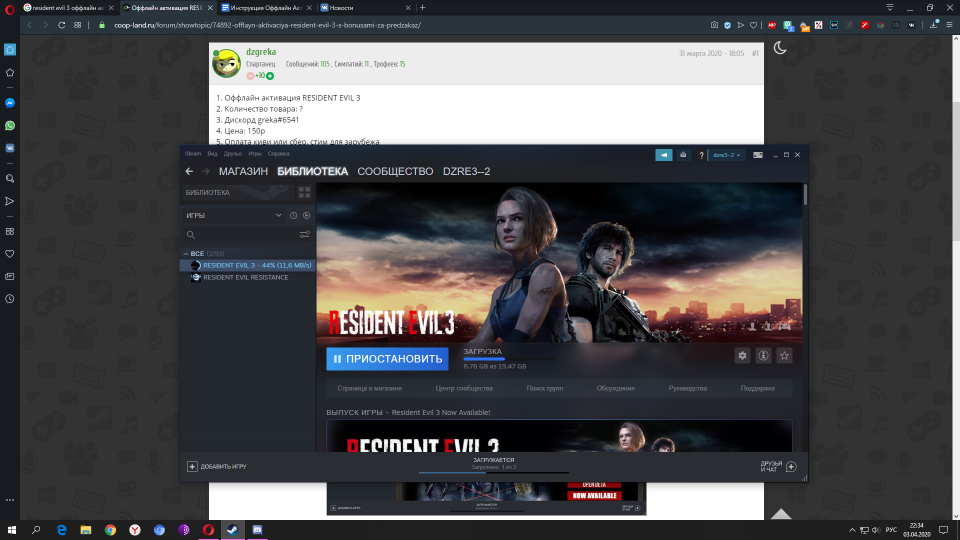The height and width of the screenshot is (540, 960).
Task: Show hidden system tray icons chevron
Action: 852,530
